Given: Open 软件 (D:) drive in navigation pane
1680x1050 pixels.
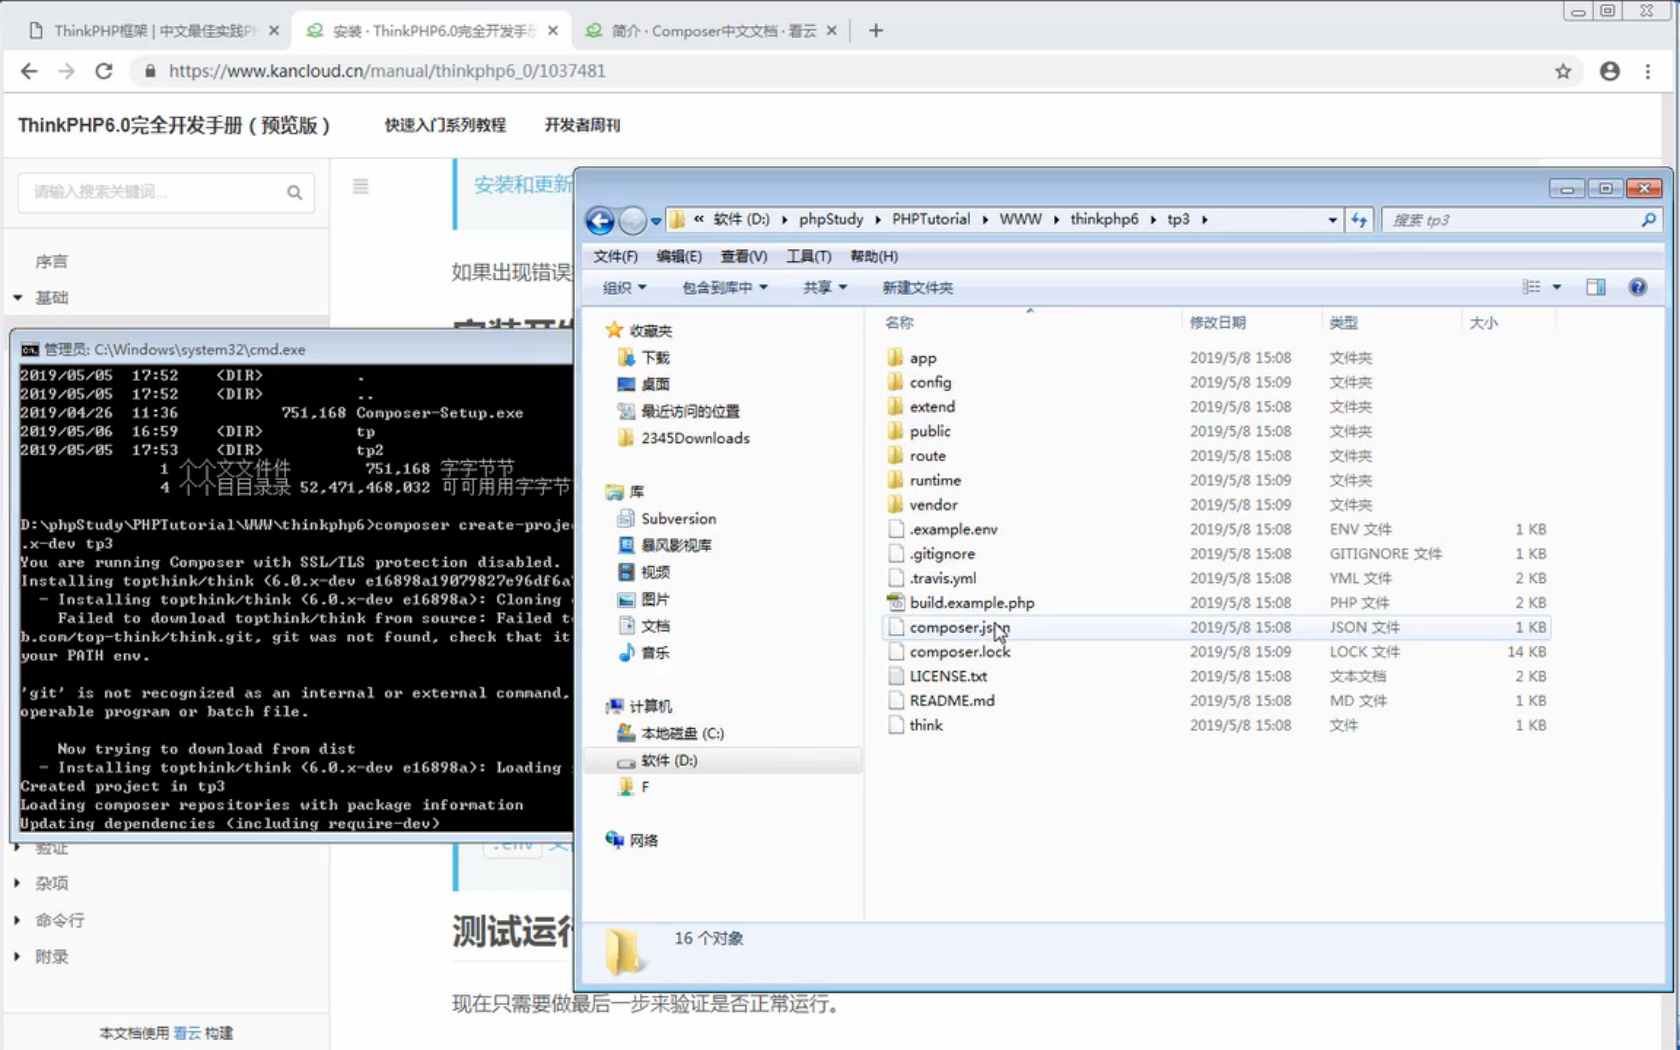Looking at the screenshot, I should tap(669, 761).
